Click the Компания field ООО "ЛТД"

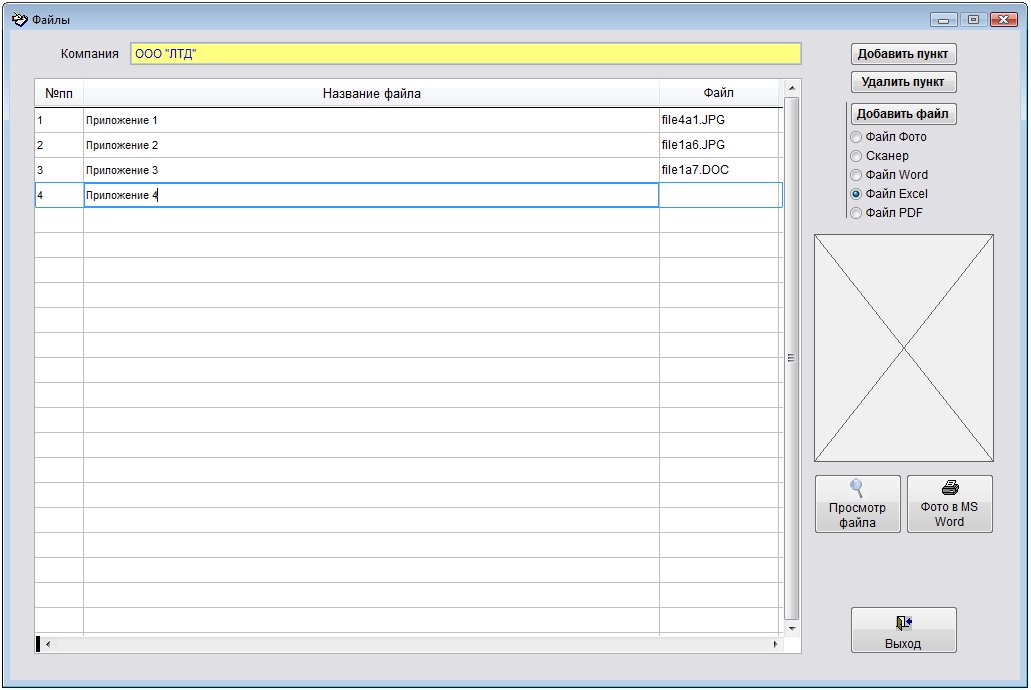pos(466,54)
